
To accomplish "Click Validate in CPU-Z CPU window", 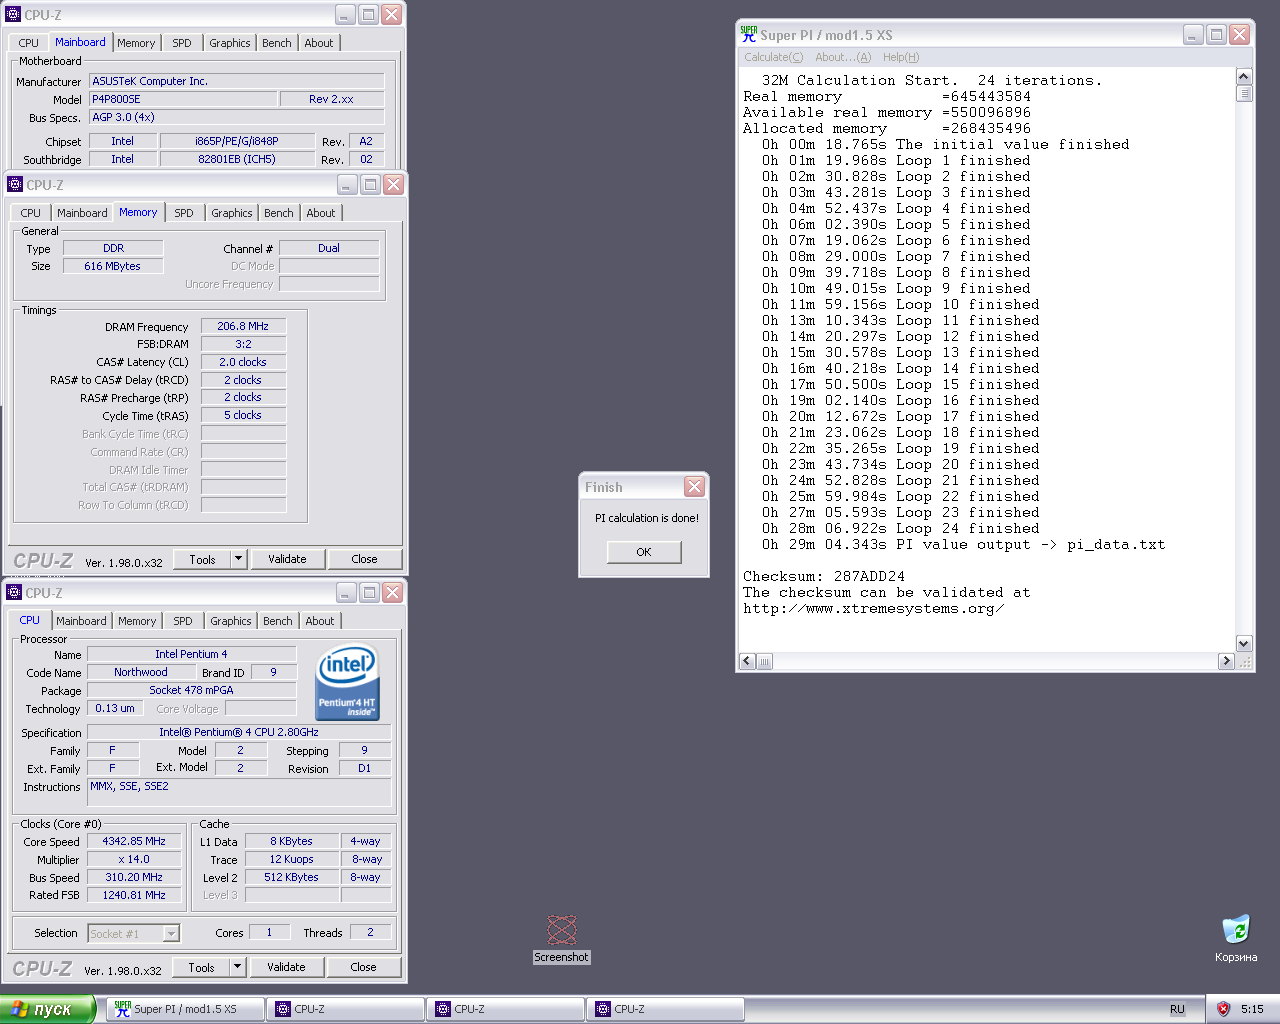I will [x=286, y=967].
